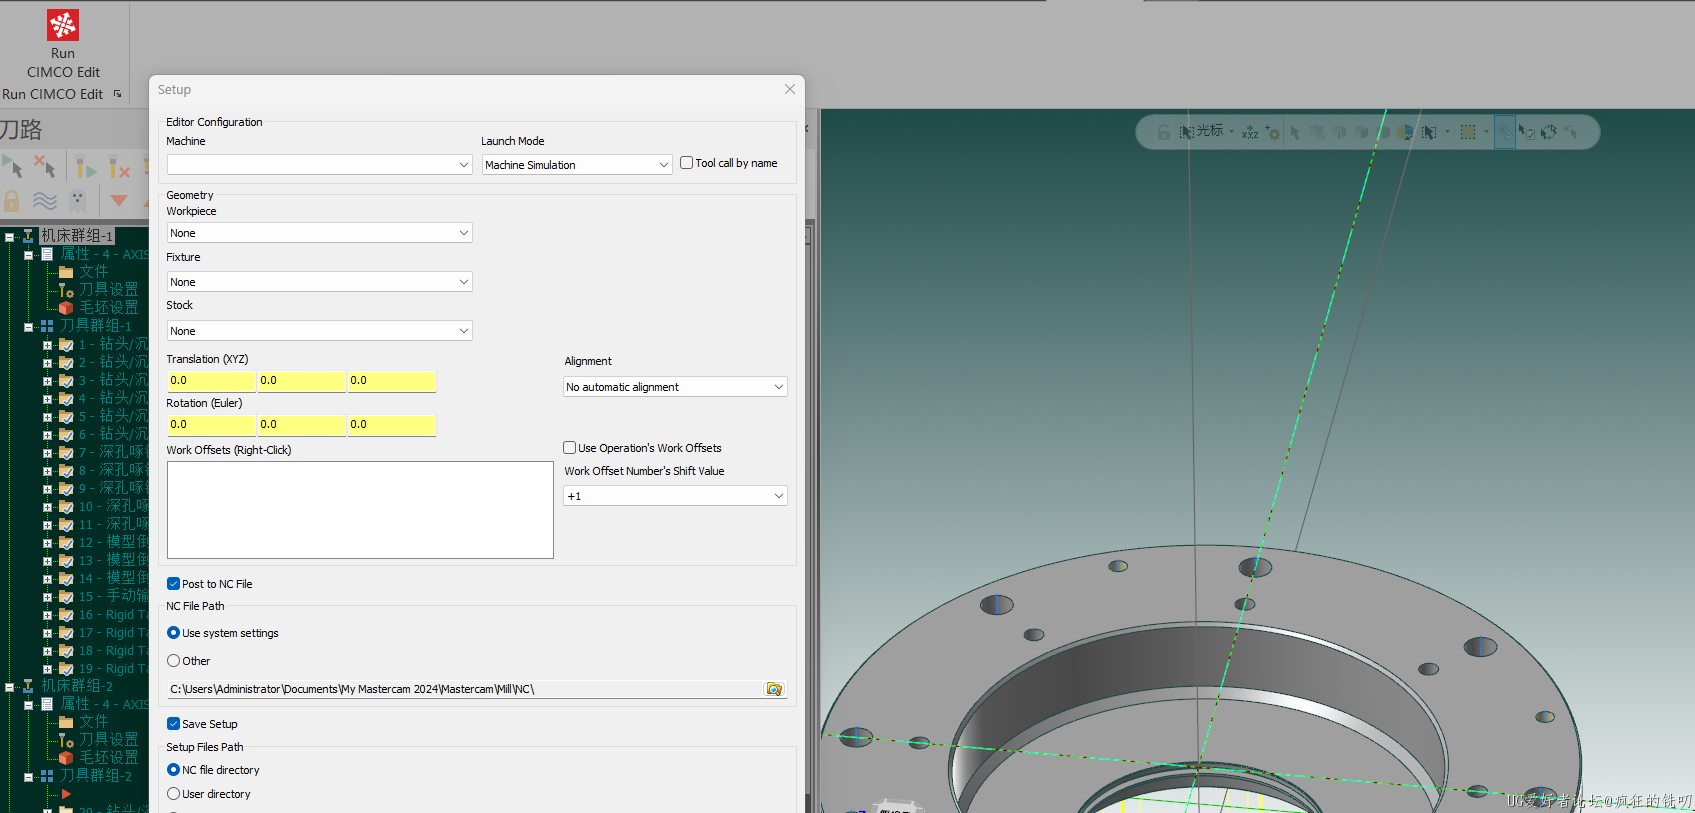The width and height of the screenshot is (1695, 813).
Task: Collapse the 刀具群组-1 tree node
Action: coord(29,327)
